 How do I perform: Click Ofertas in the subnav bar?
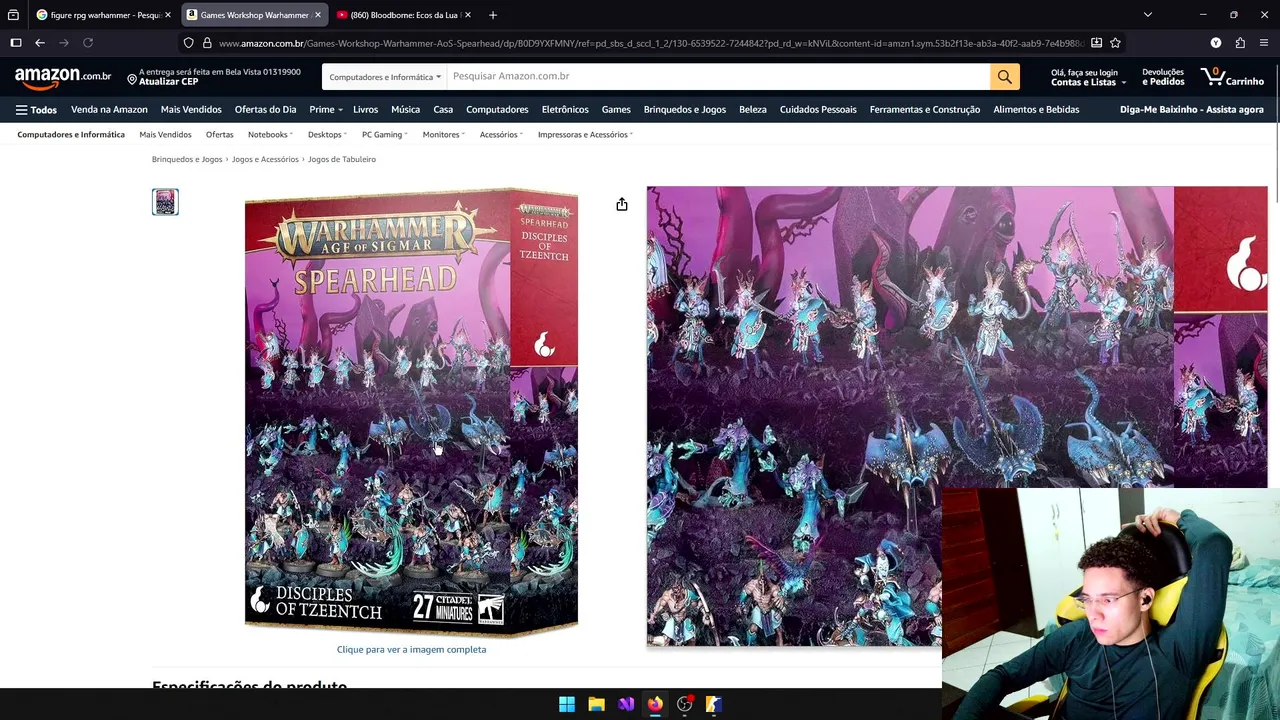coord(219,135)
